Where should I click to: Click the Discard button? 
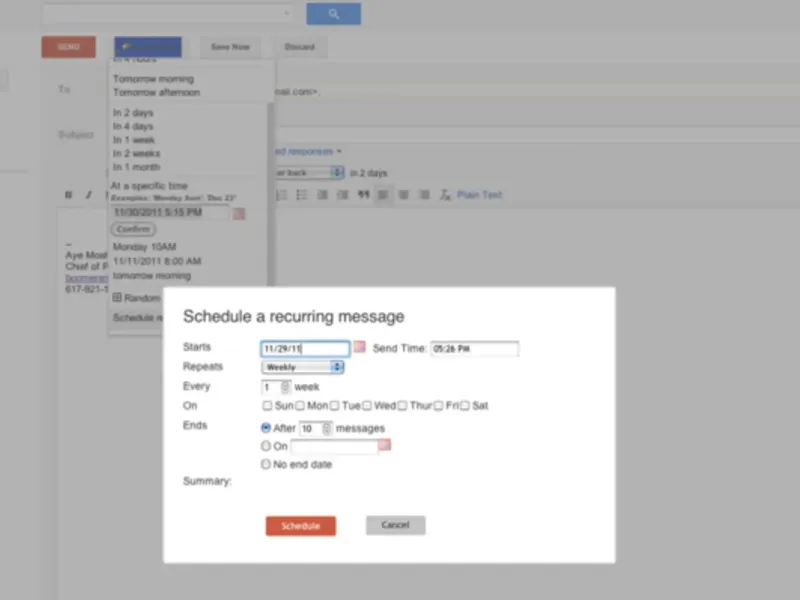pyautogui.click(x=299, y=47)
